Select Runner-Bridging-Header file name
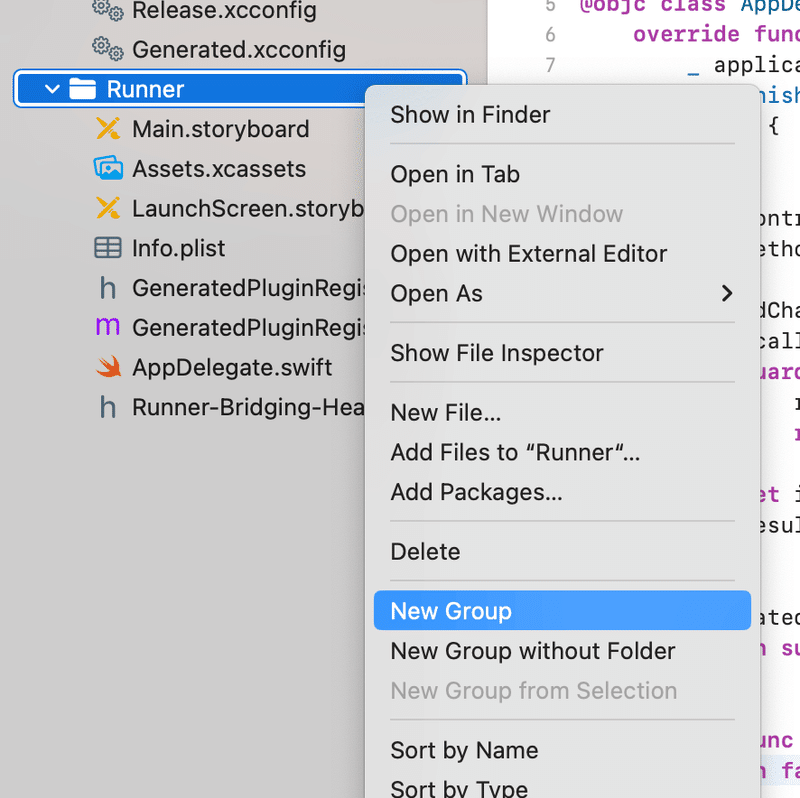The width and height of the screenshot is (800, 798). point(249,408)
